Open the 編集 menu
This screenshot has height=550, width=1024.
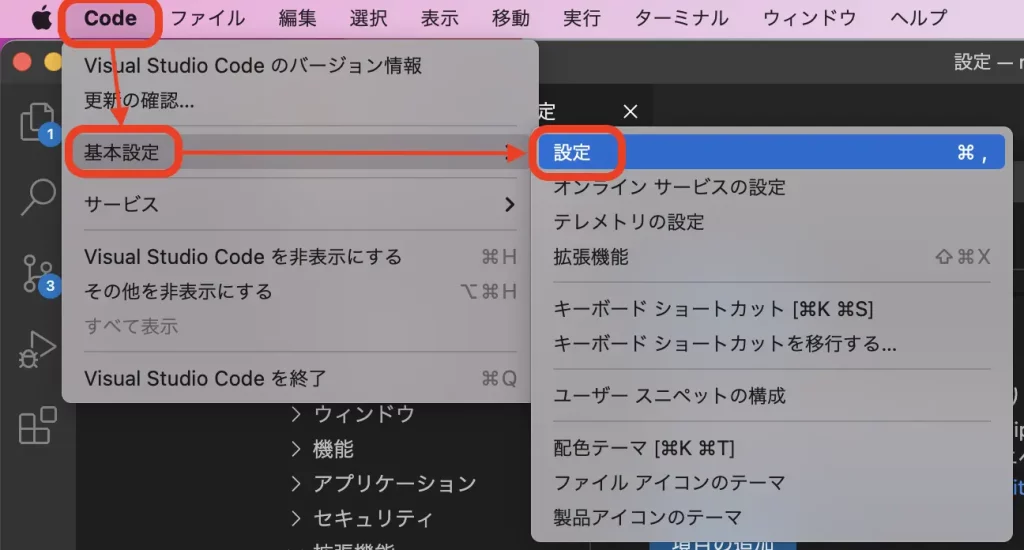[297, 18]
